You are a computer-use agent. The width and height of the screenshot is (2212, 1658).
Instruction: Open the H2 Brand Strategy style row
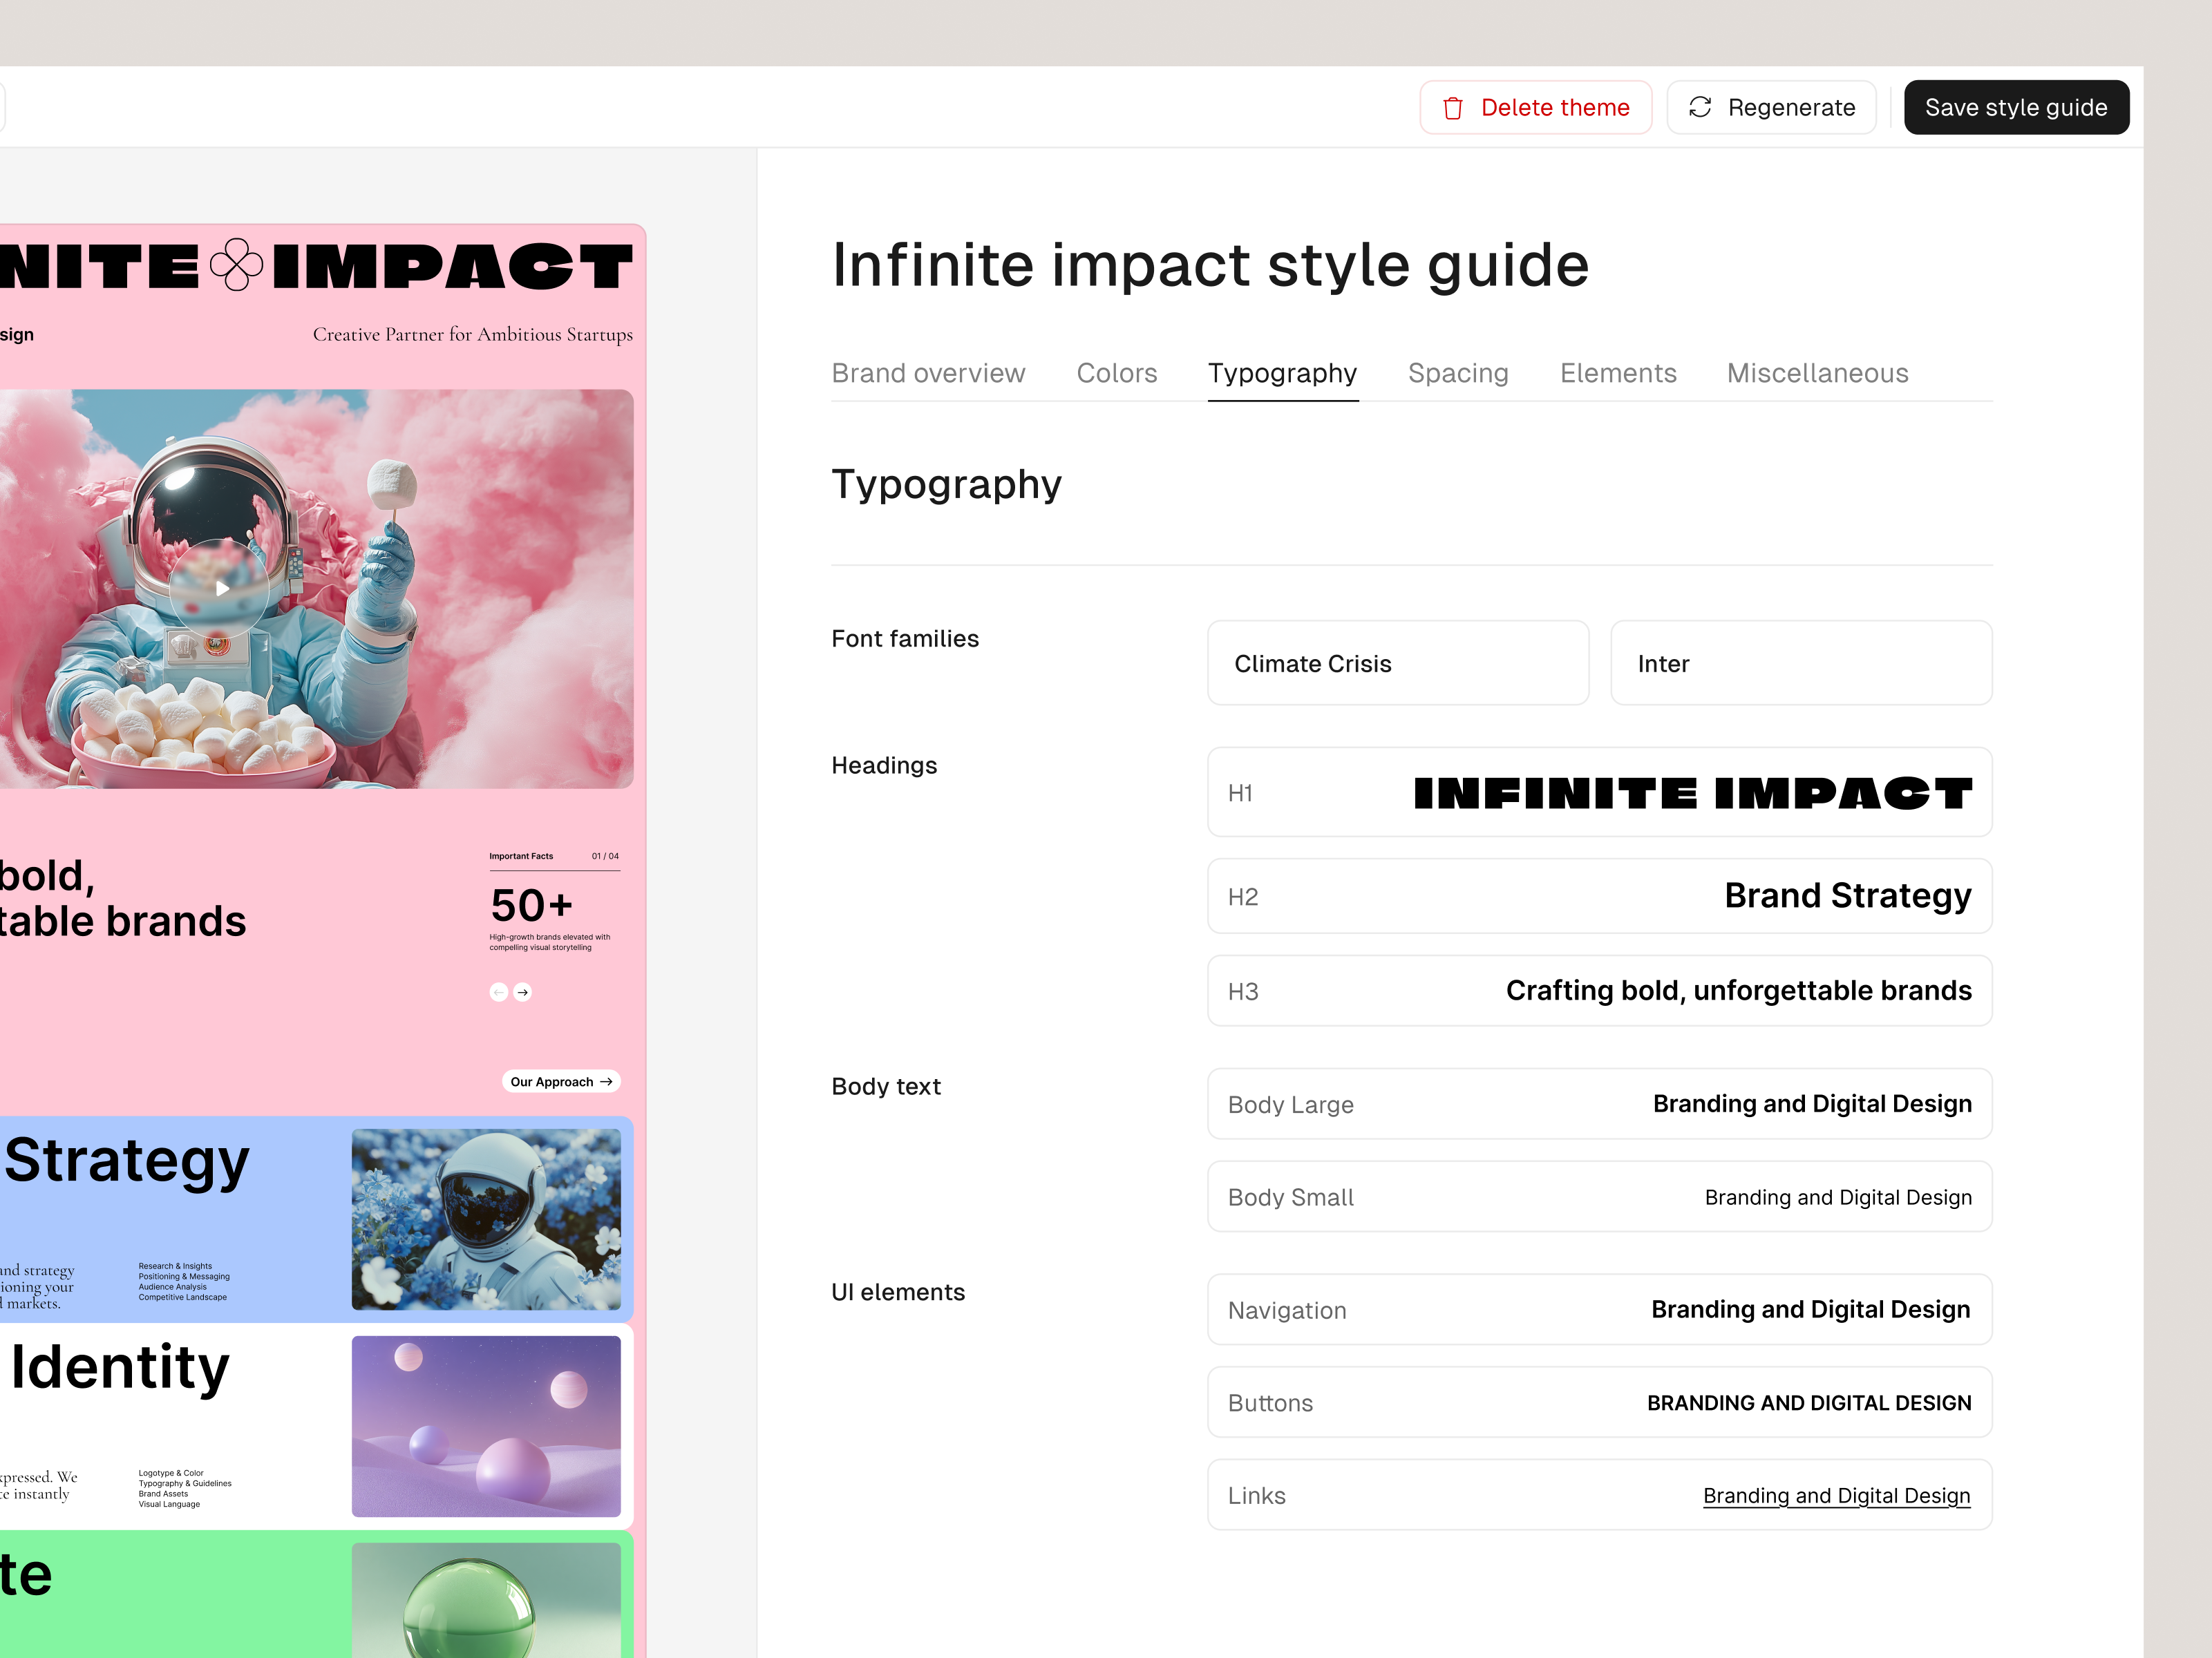[1600, 896]
